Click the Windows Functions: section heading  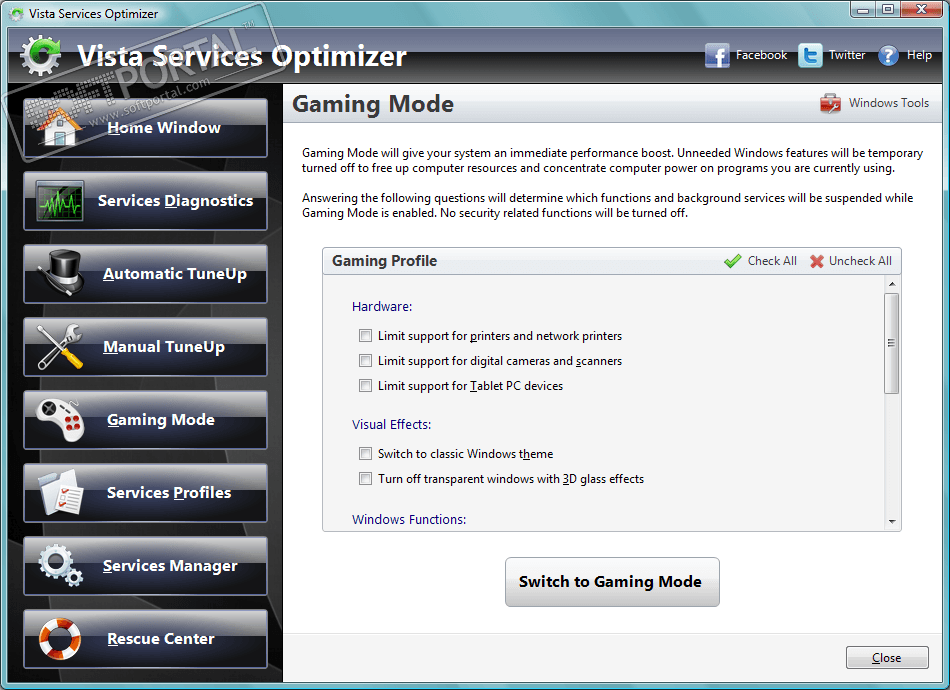(x=409, y=520)
